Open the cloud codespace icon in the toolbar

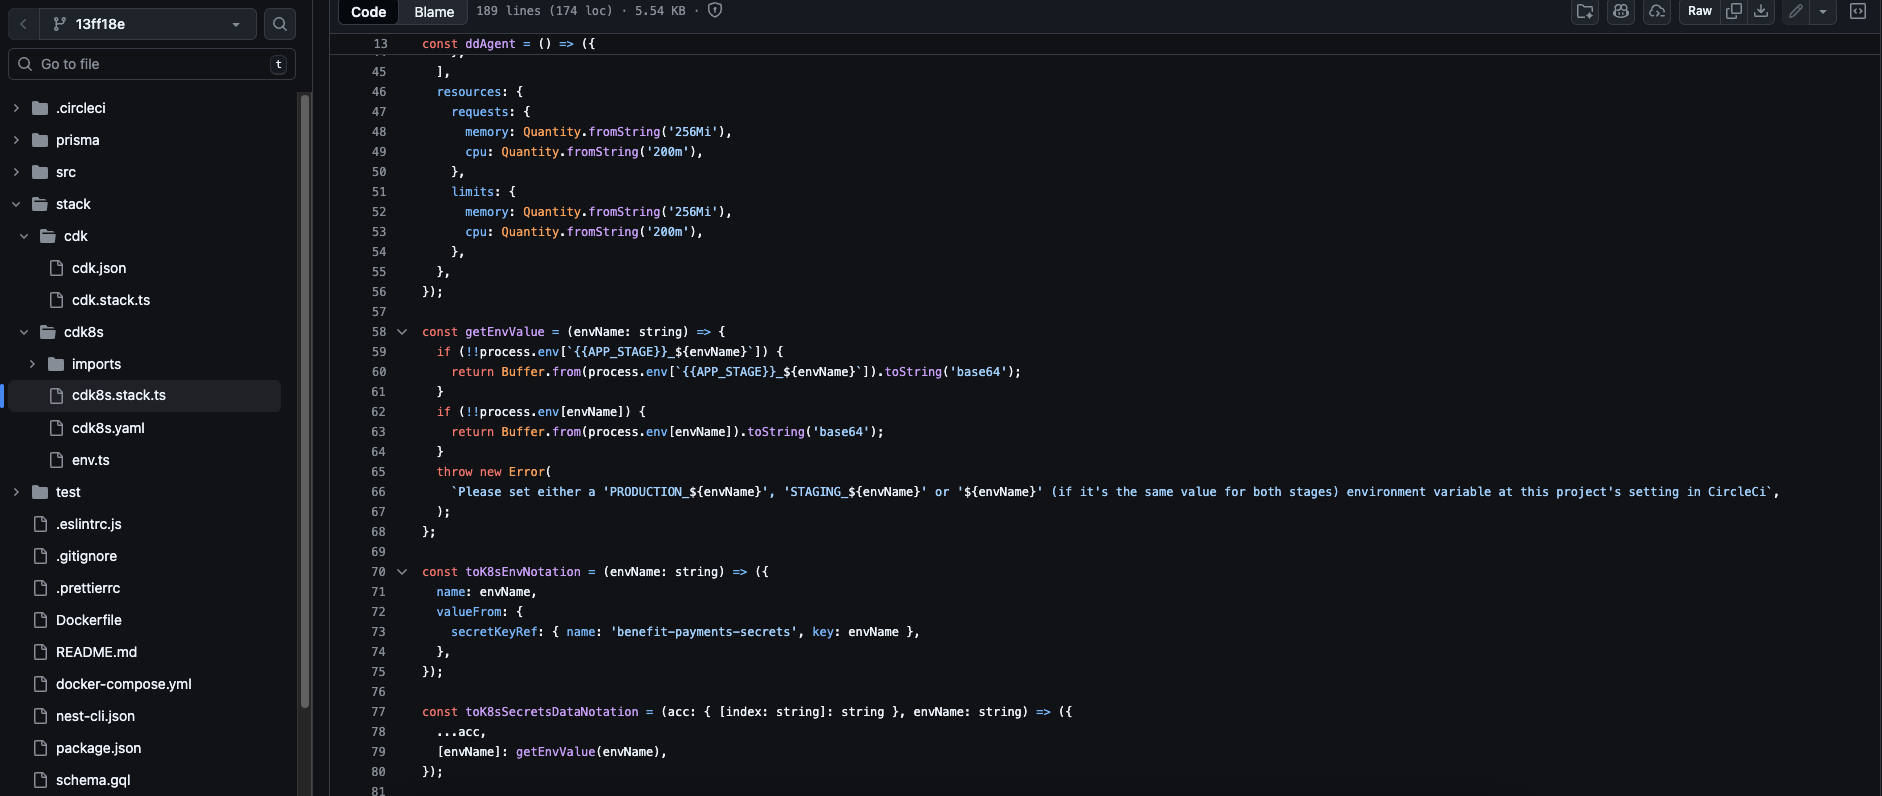point(1657,11)
